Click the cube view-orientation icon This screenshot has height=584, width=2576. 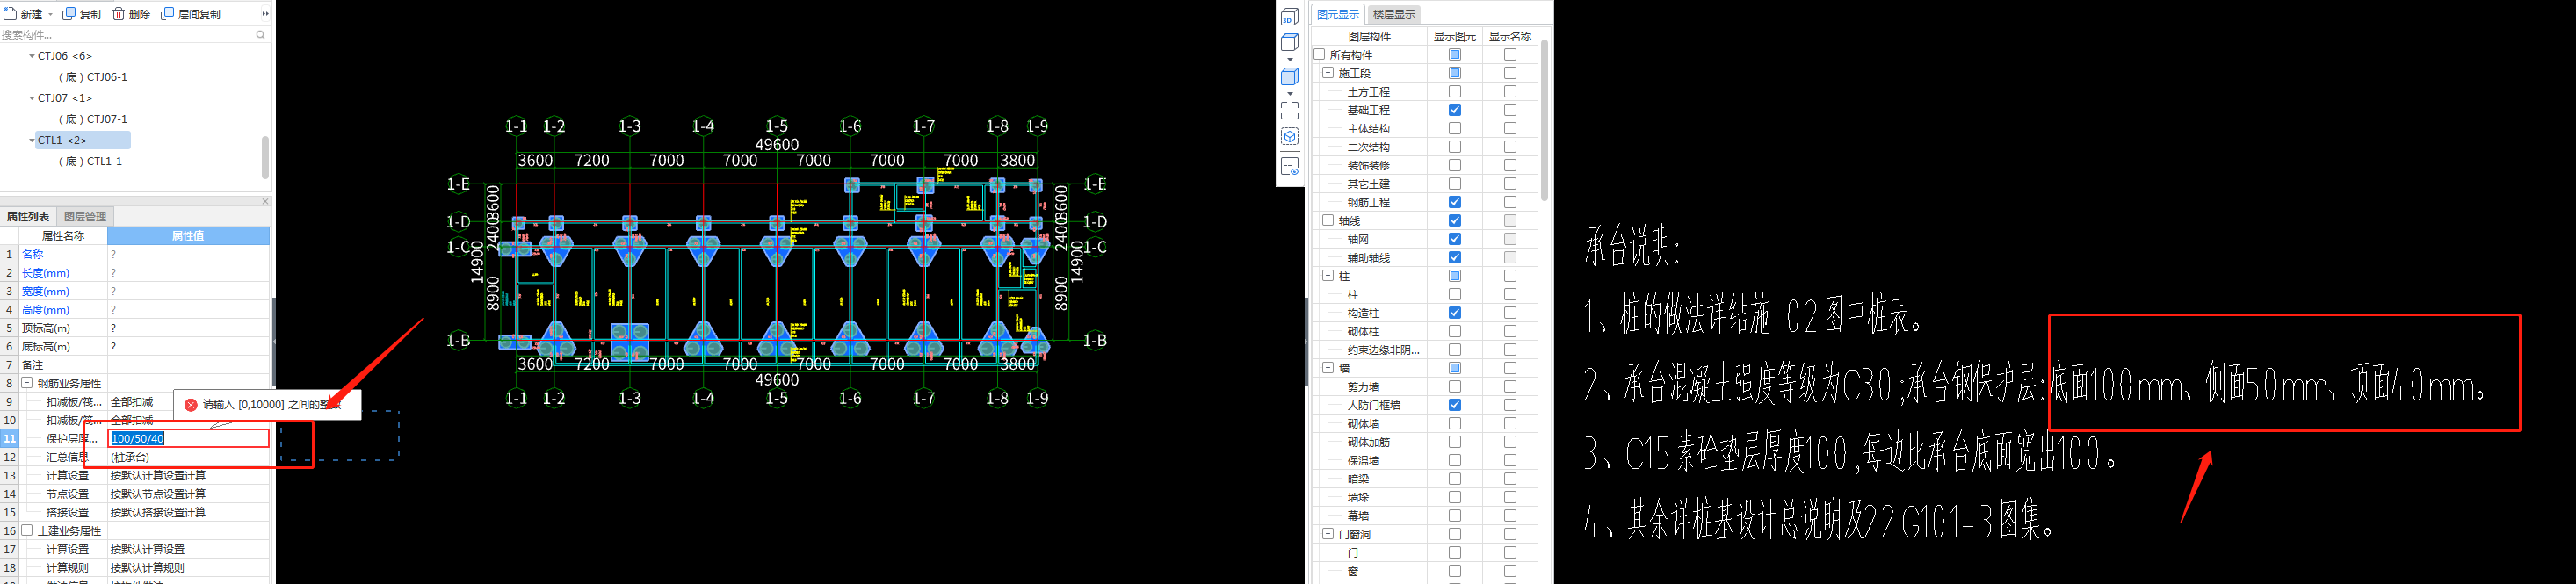(x=1290, y=42)
